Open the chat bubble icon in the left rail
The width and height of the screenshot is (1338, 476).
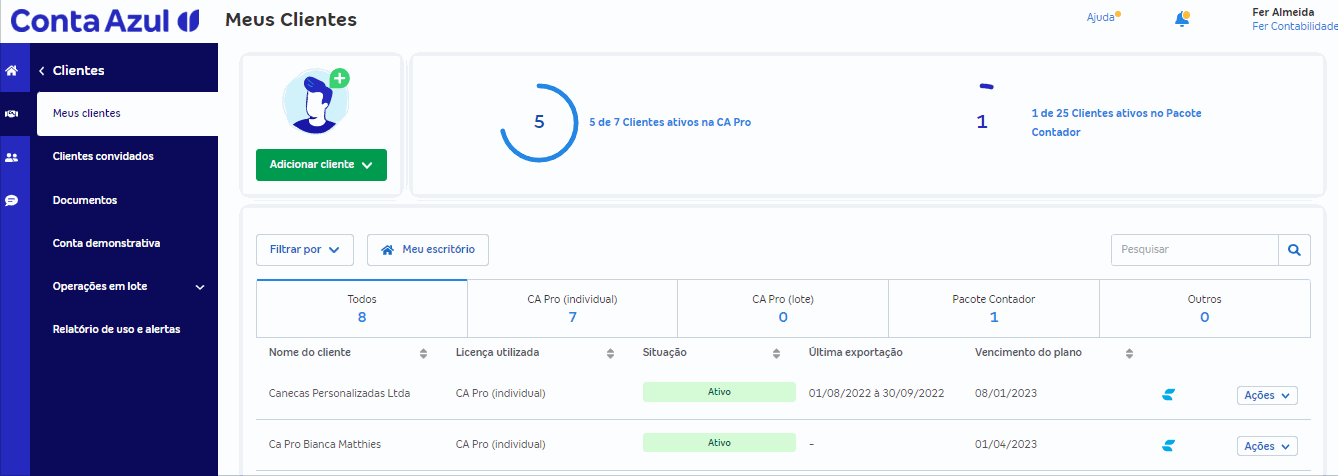tap(12, 200)
